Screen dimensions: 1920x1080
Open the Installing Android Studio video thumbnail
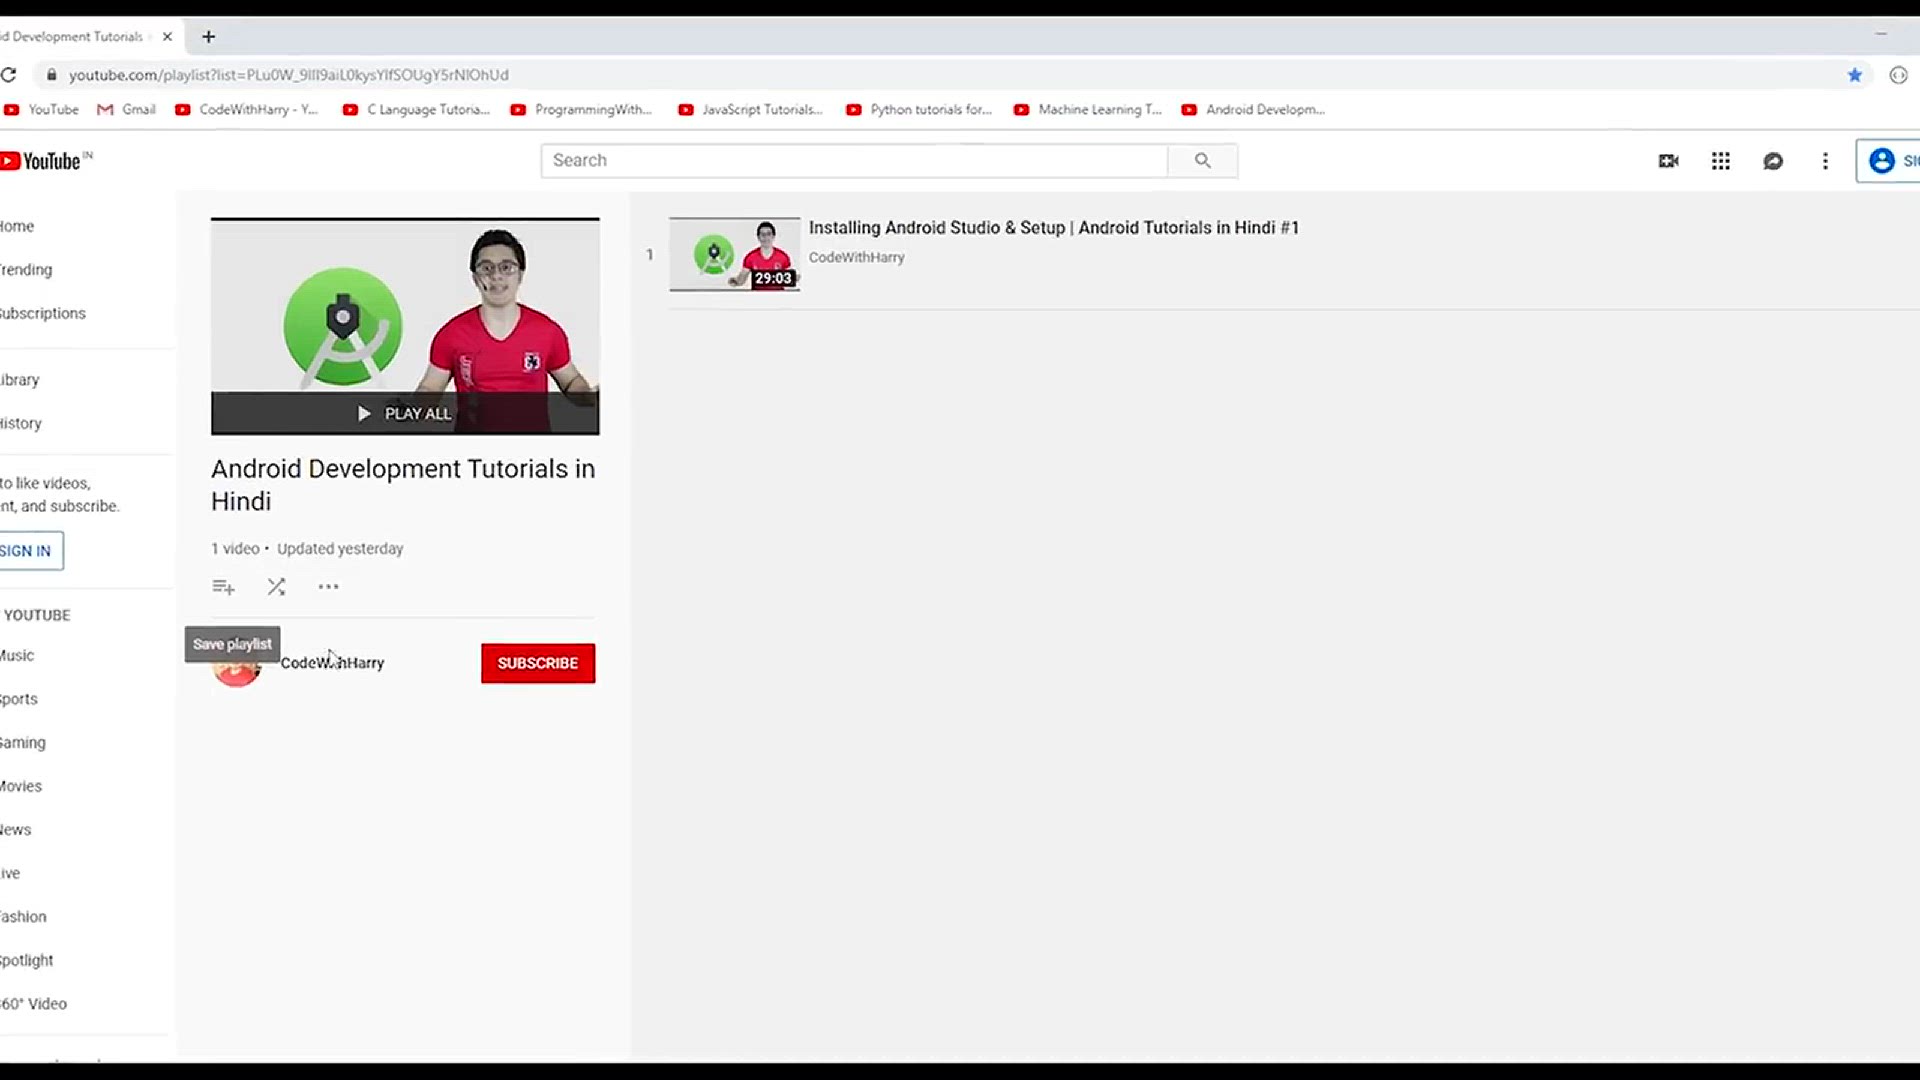pyautogui.click(x=735, y=254)
